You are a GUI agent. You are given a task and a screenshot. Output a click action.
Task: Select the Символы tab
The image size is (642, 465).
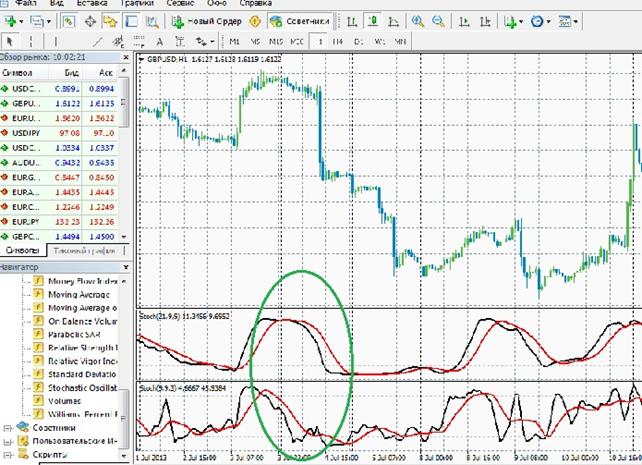pyautogui.click(x=23, y=250)
